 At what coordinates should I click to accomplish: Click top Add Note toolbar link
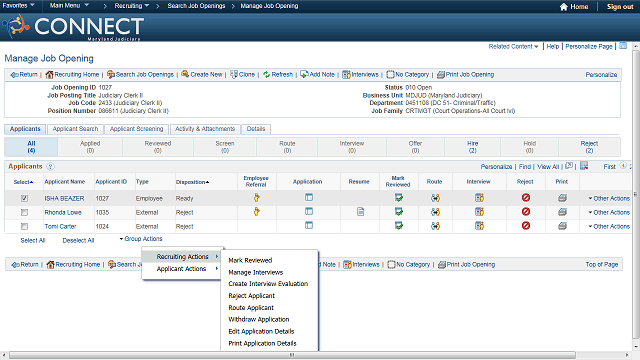(x=318, y=75)
